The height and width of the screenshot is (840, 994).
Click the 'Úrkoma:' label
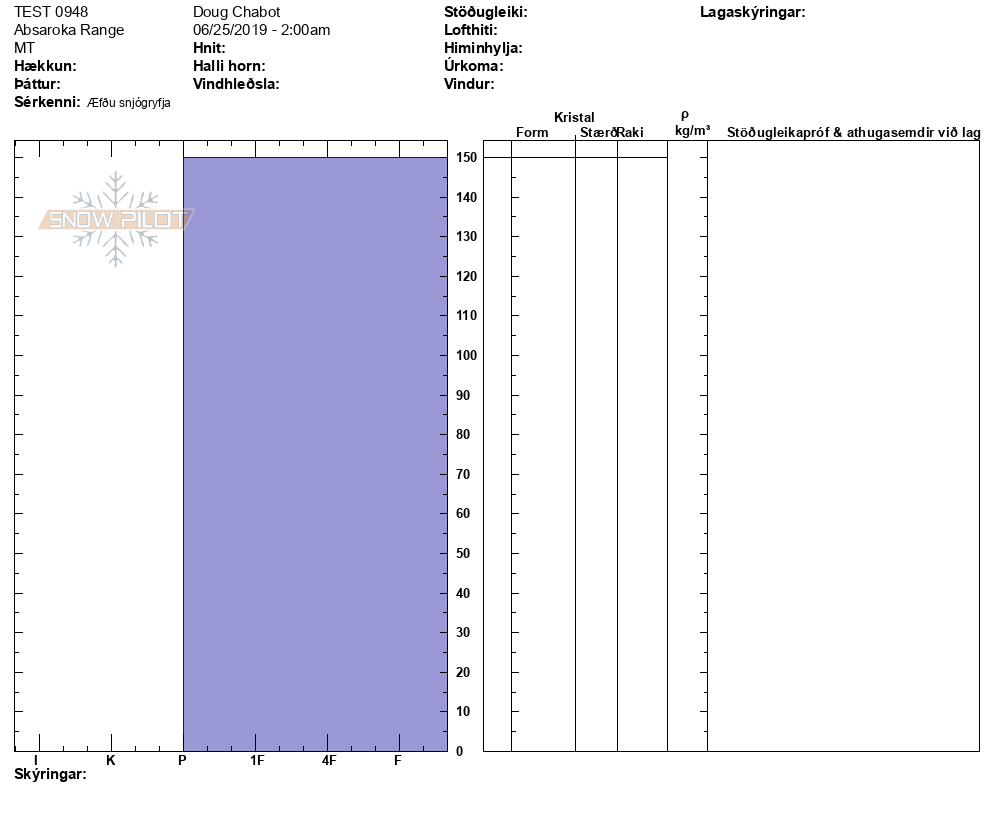pos(474,66)
